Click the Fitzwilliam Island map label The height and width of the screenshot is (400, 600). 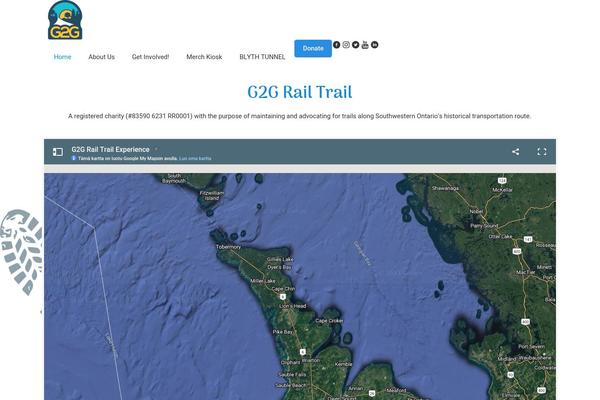212,196
